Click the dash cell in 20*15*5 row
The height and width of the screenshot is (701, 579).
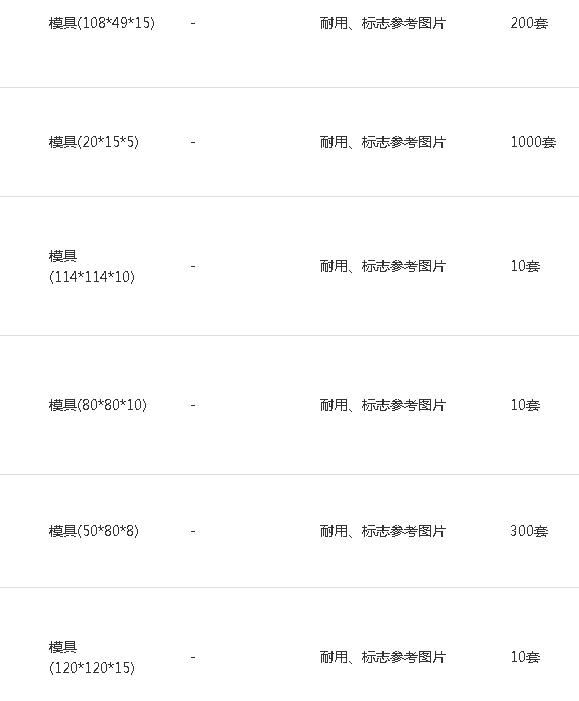pos(193,143)
